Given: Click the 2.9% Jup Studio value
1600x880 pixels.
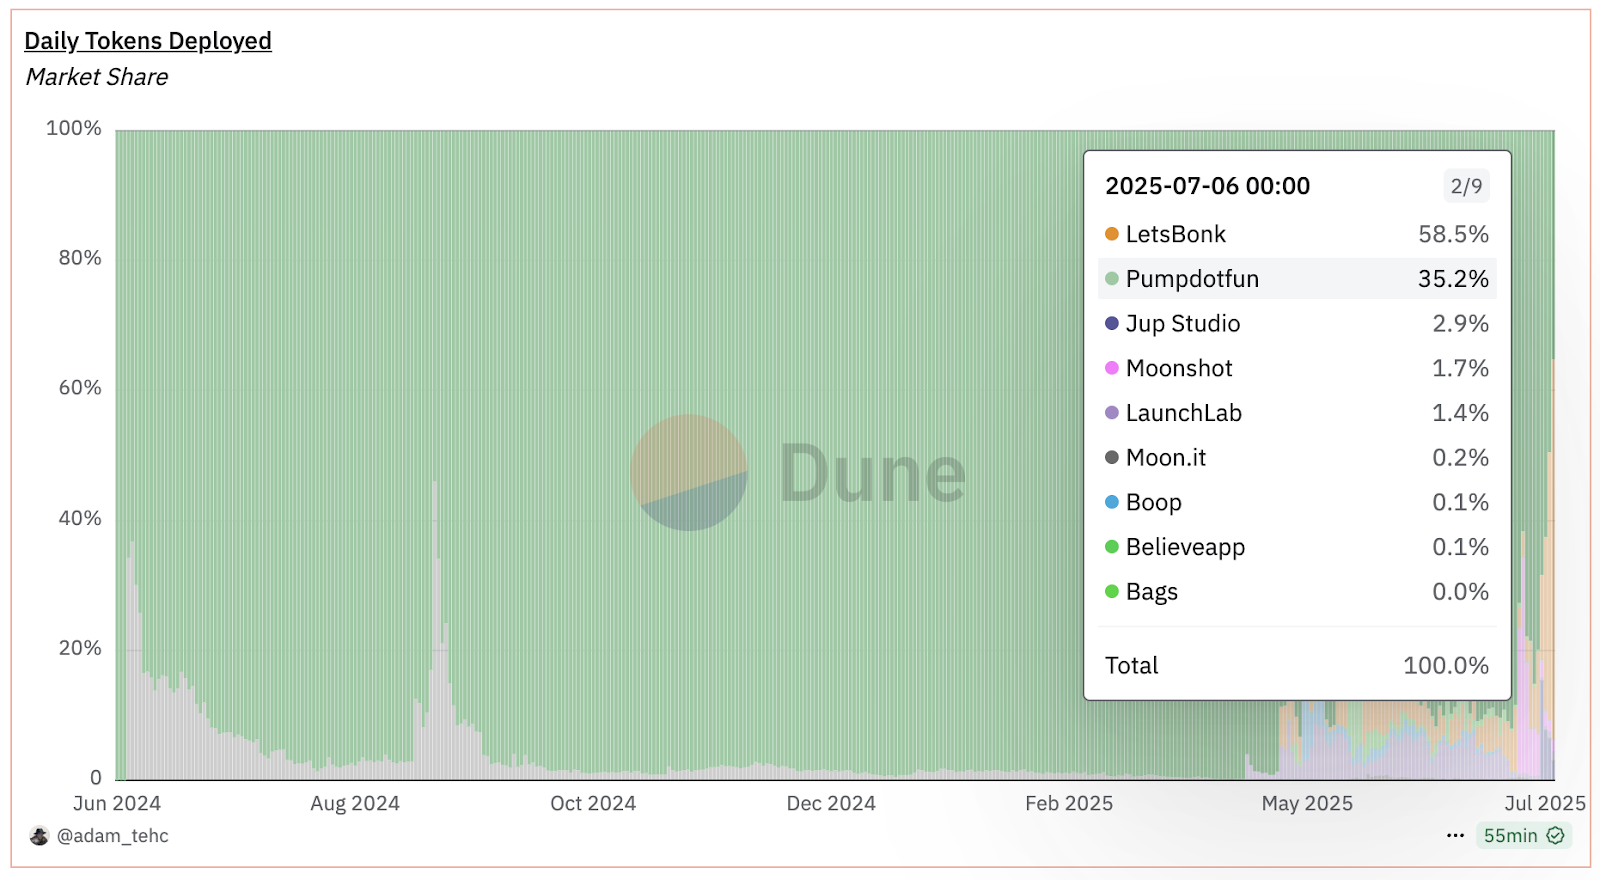Looking at the screenshot, I should click(1460, 323).
